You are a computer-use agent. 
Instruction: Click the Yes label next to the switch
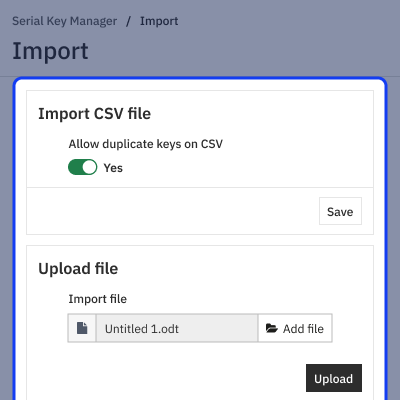113,168
